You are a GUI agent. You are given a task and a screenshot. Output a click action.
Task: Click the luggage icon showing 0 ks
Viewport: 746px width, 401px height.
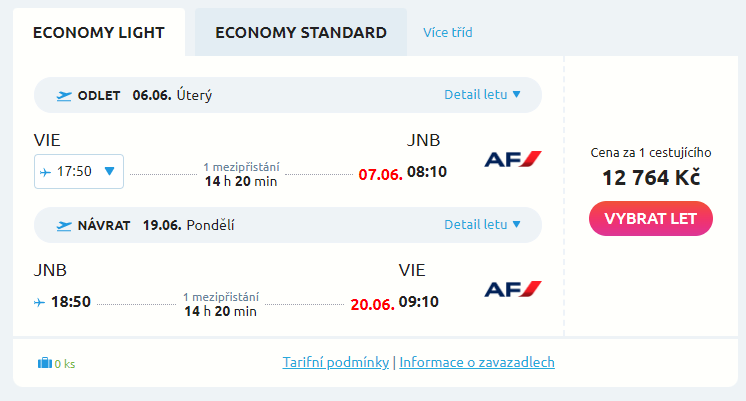(44, 363)
